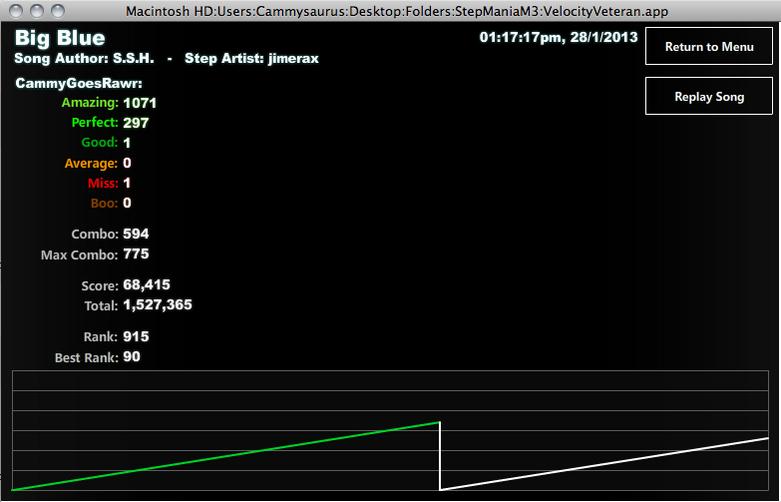This screenshot has height=502, width=781.
Task: Click the Perfect count 297
Action: point(136,123)
